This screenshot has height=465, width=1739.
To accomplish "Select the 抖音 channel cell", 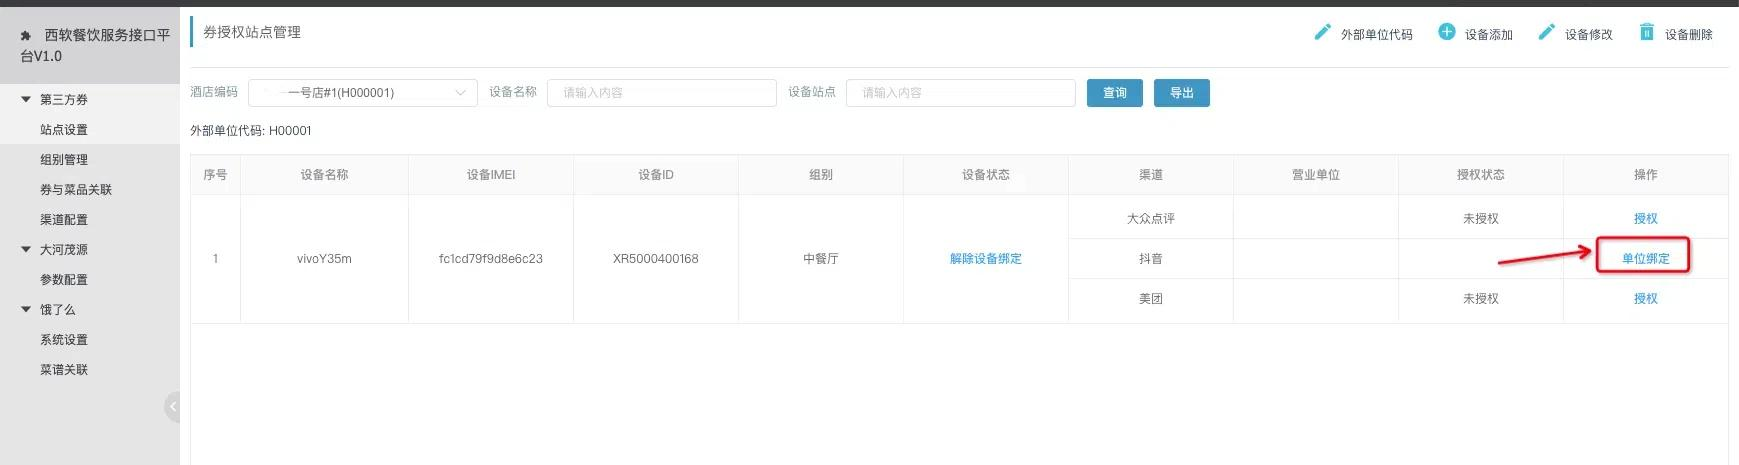I will pos(1151,258).
